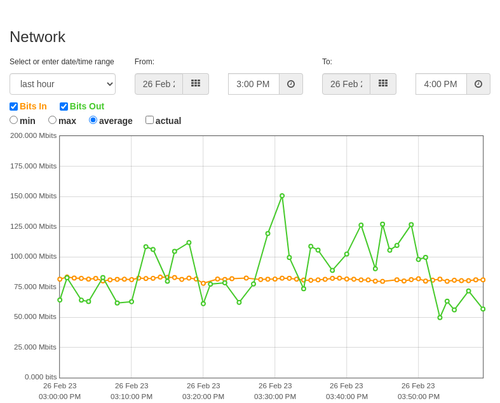
Task: Open the 'last hour' range dropdown
Action: [63, 84]
